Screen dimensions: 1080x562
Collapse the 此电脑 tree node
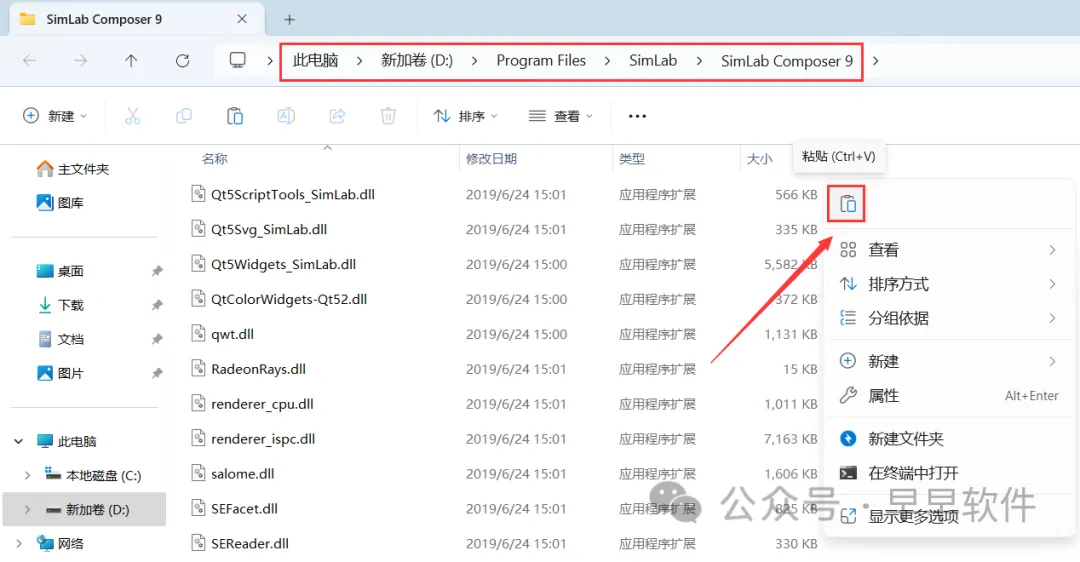click(19, 441)
